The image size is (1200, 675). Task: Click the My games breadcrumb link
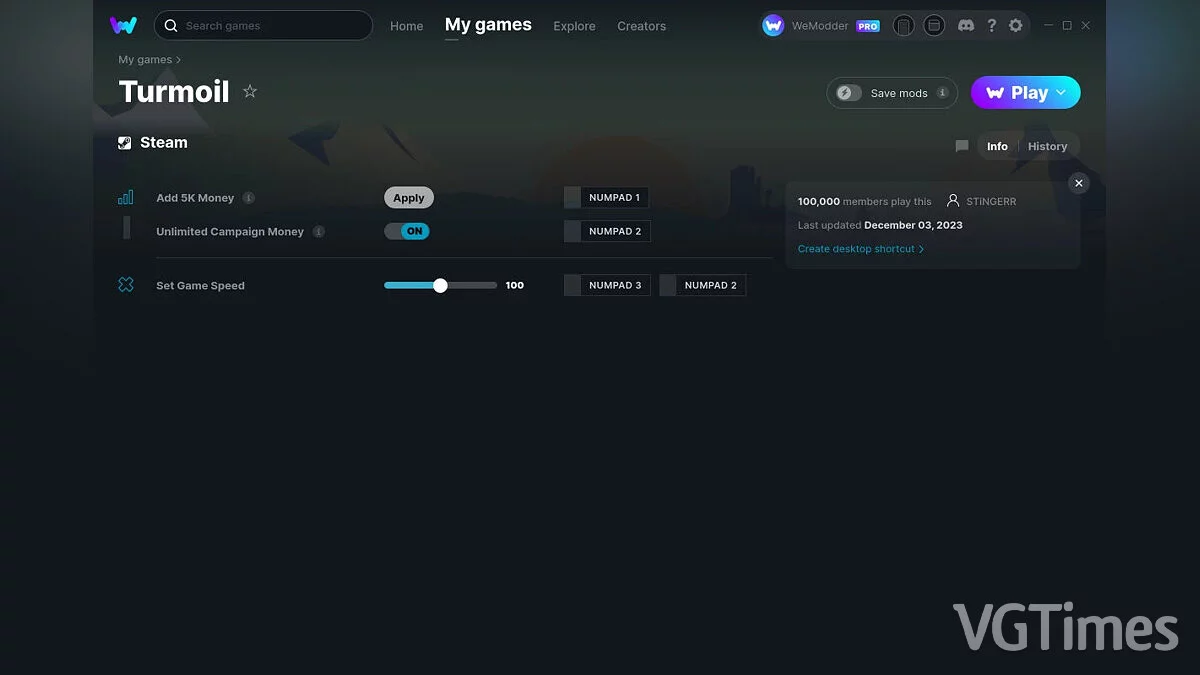tap(145, 60)
